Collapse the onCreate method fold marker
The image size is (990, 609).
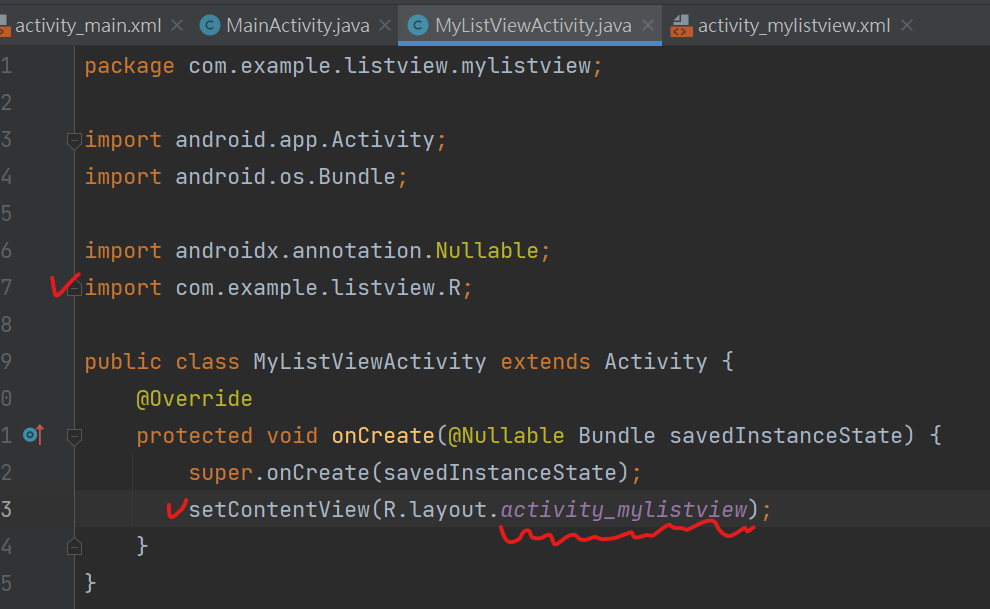[74, 436]
